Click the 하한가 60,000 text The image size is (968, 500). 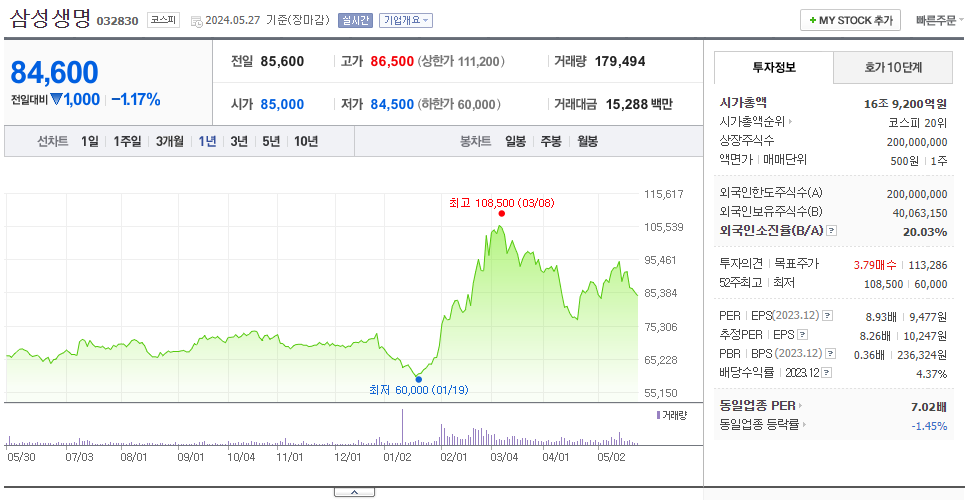[x=459, y=105]
